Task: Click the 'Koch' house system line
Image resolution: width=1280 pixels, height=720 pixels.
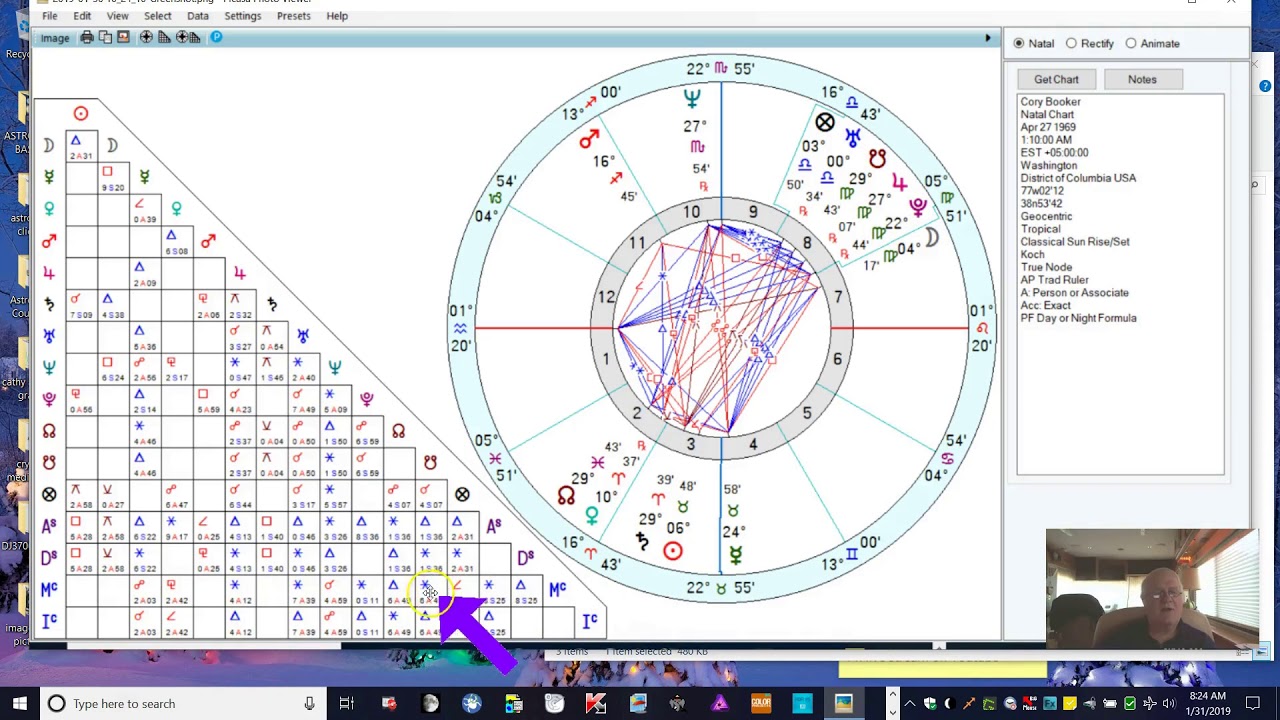Action: 1032,255
